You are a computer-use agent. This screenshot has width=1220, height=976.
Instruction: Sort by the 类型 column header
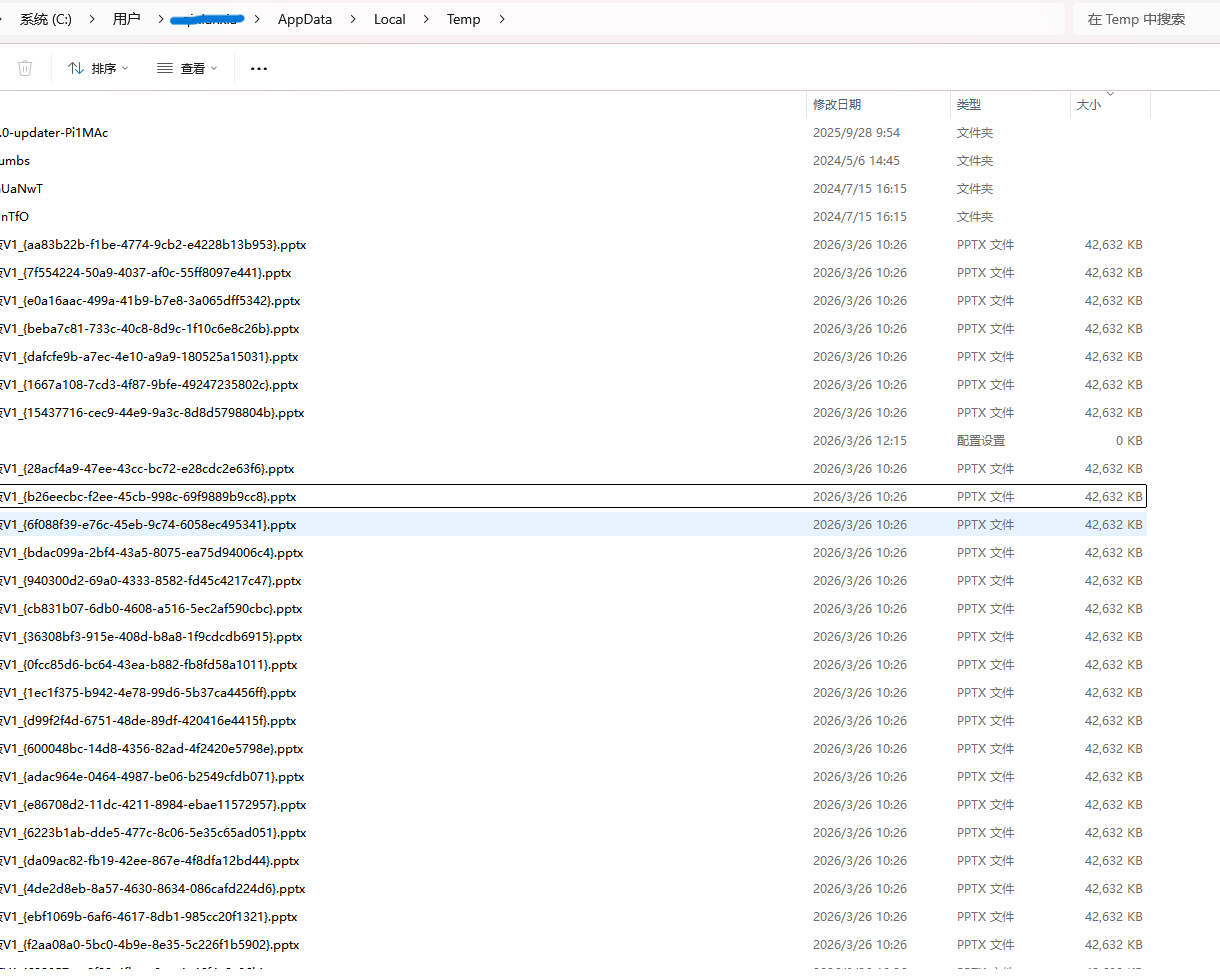click(x=1010, y=104)
